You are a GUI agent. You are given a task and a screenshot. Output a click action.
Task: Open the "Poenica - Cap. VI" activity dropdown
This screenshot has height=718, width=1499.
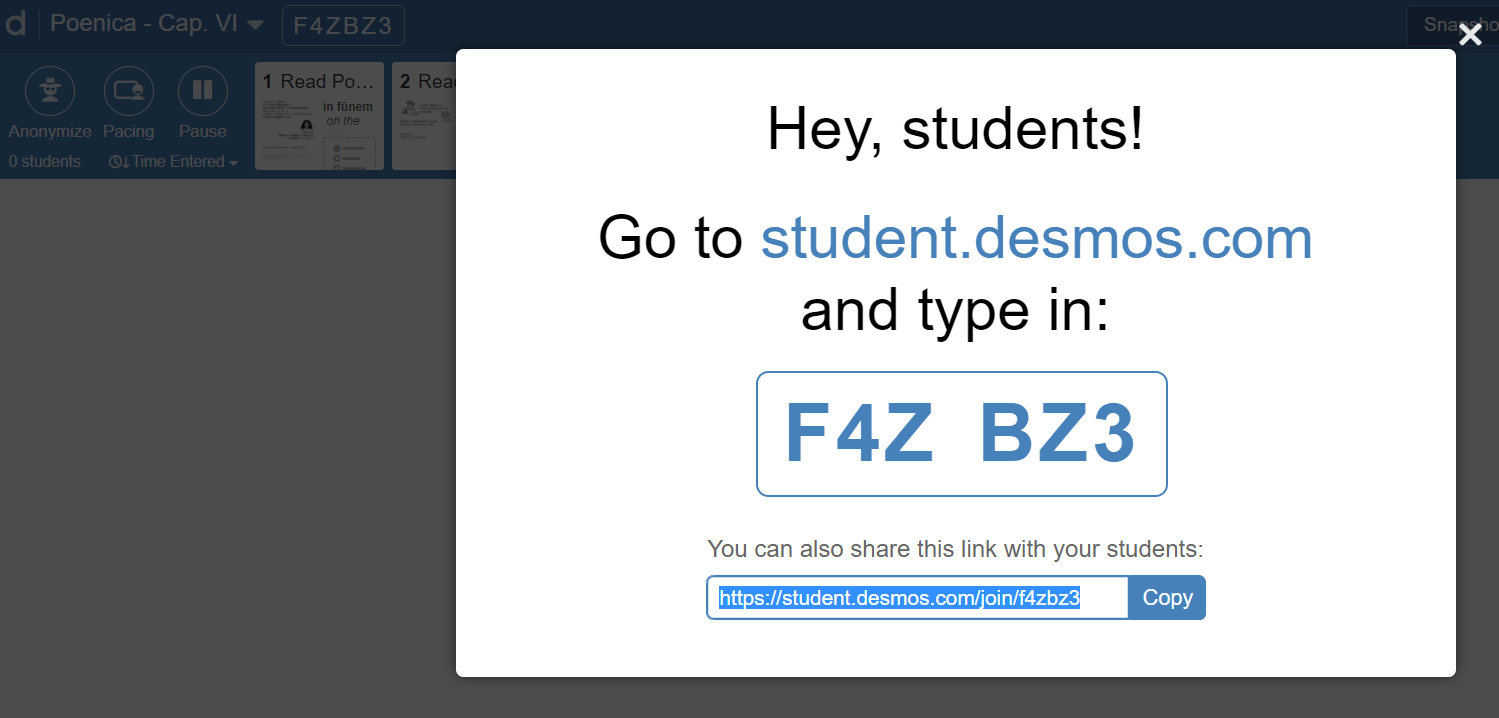[x=156, y=24]
